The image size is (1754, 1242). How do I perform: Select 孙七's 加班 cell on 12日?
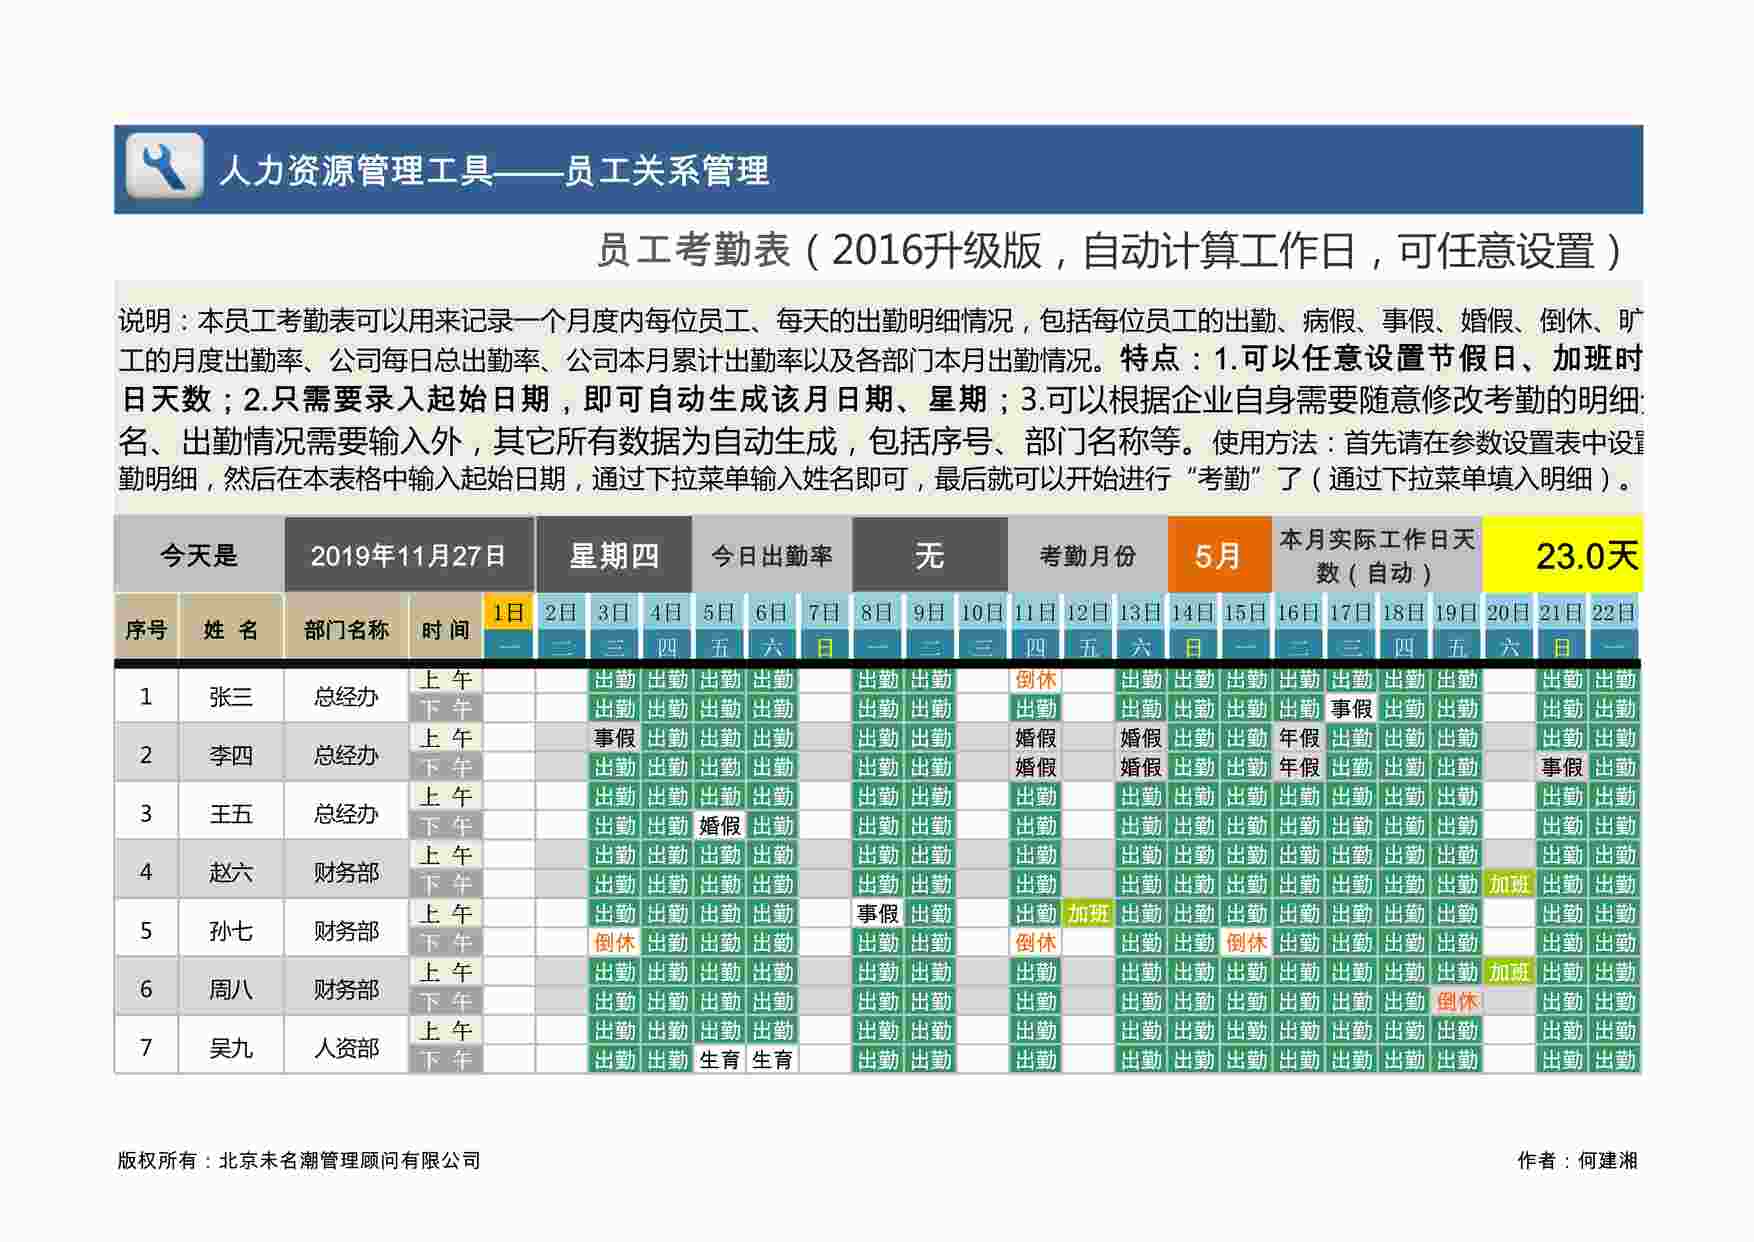pyautogui.click(x=1088, y=913)
